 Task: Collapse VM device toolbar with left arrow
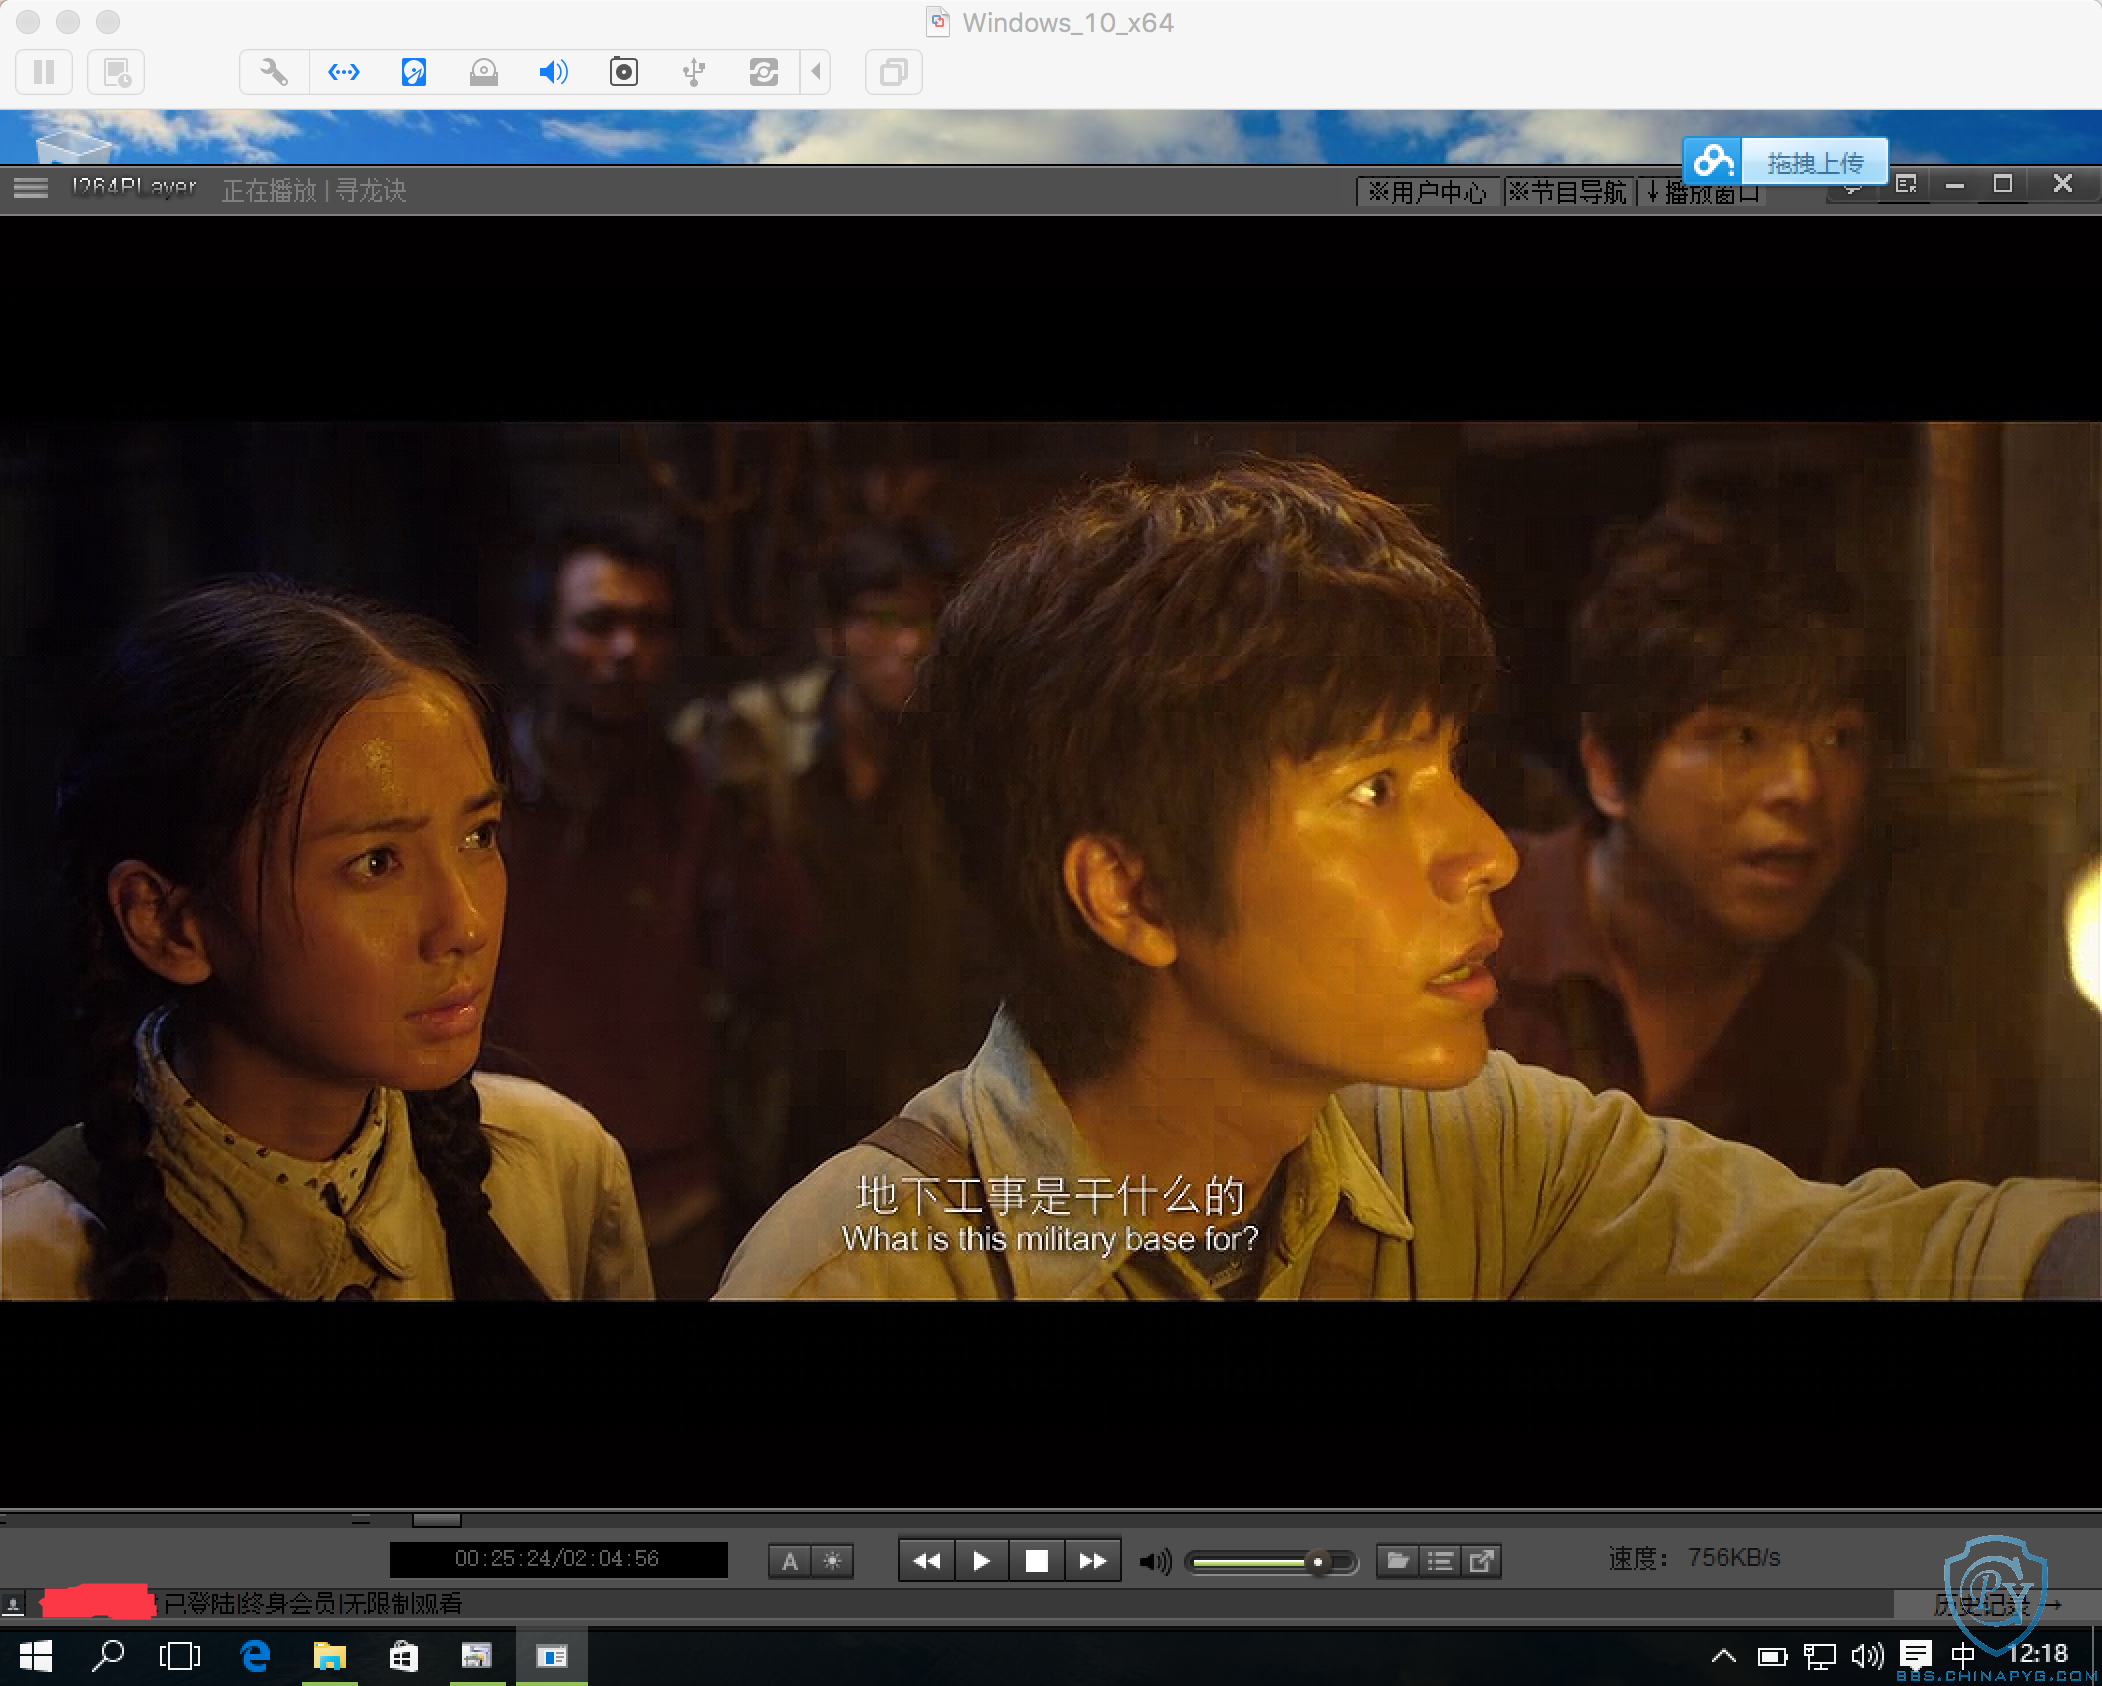[x=816, y=72]
